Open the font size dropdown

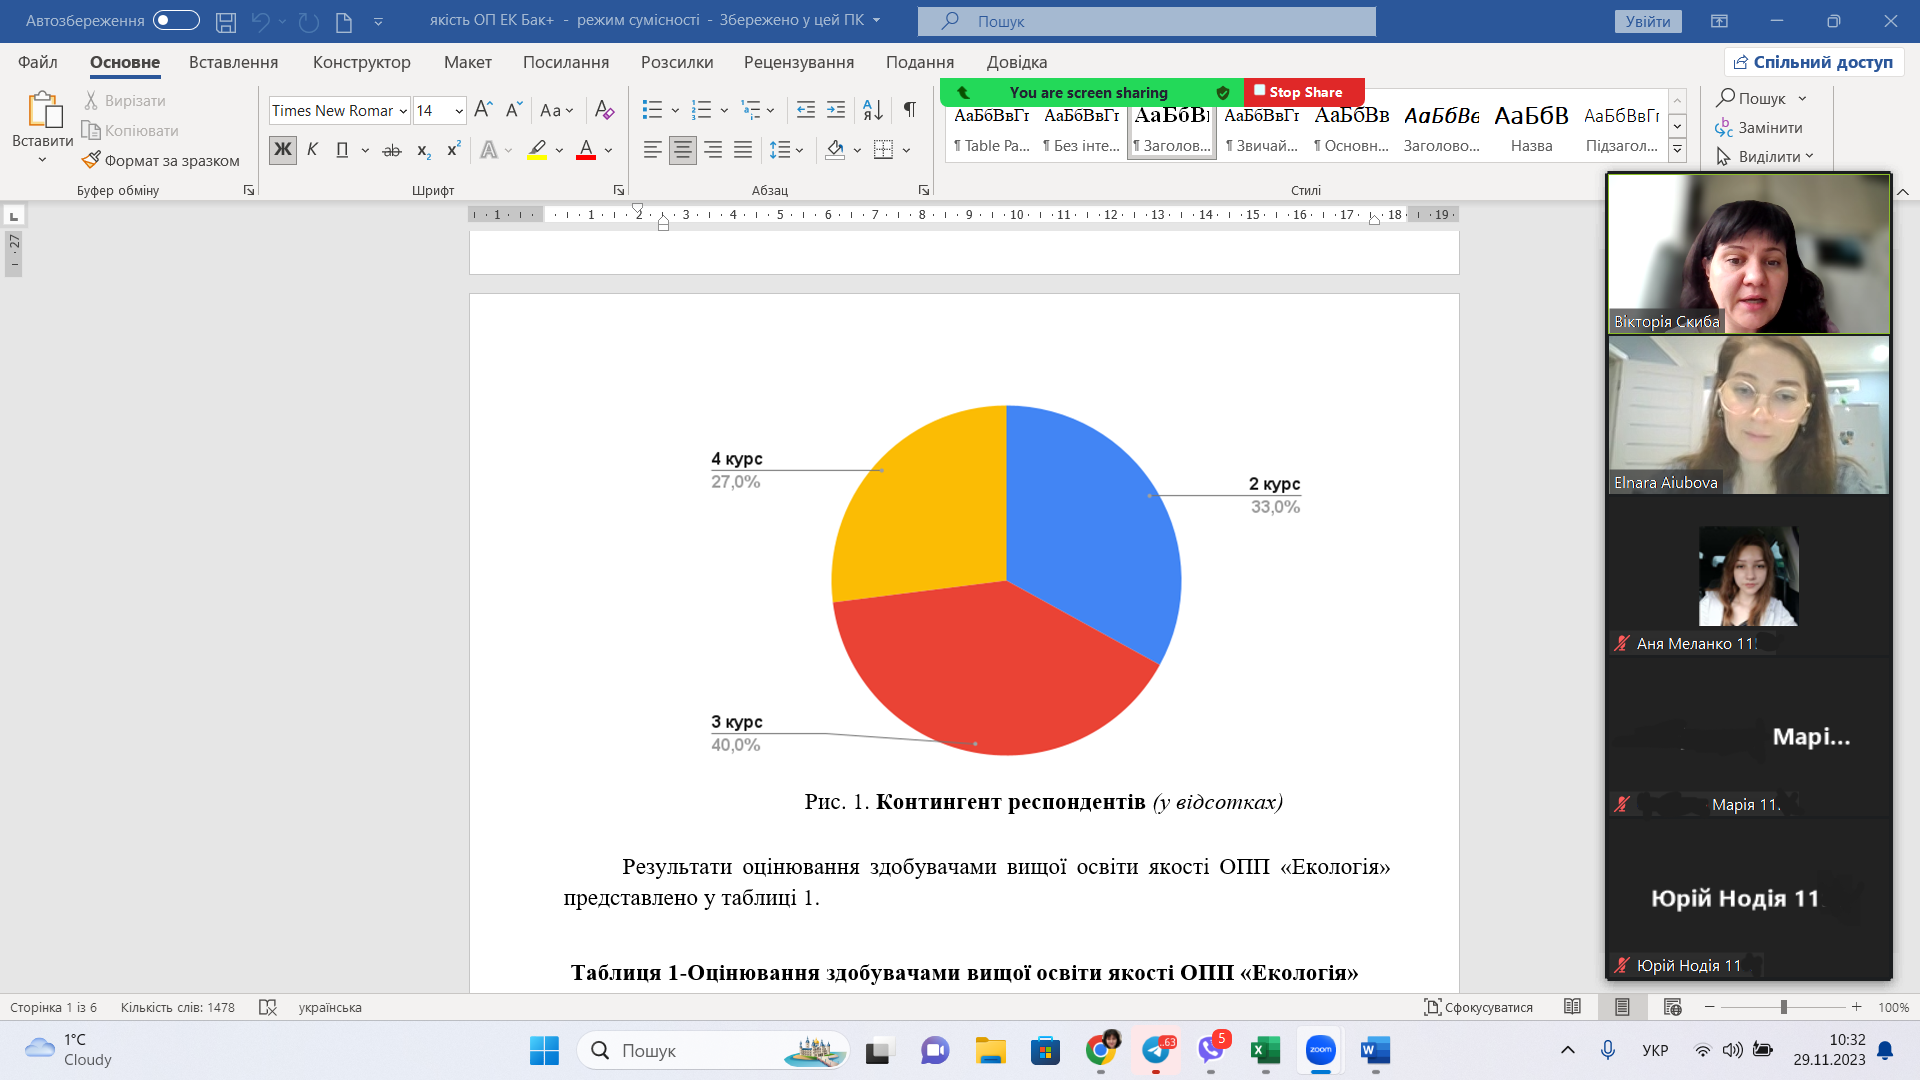click(458, 111)
